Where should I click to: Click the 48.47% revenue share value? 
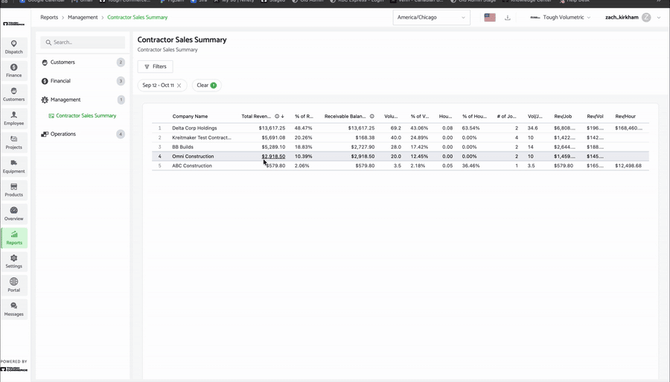(x=303, y=128)
